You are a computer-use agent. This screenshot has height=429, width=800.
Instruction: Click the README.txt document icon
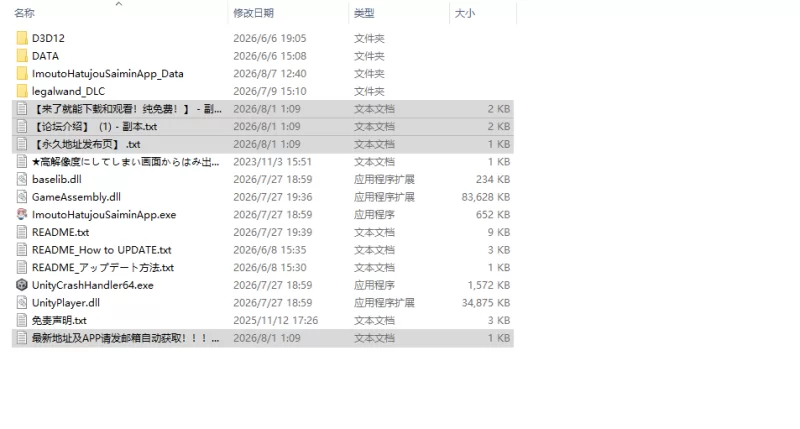(21, 232)
